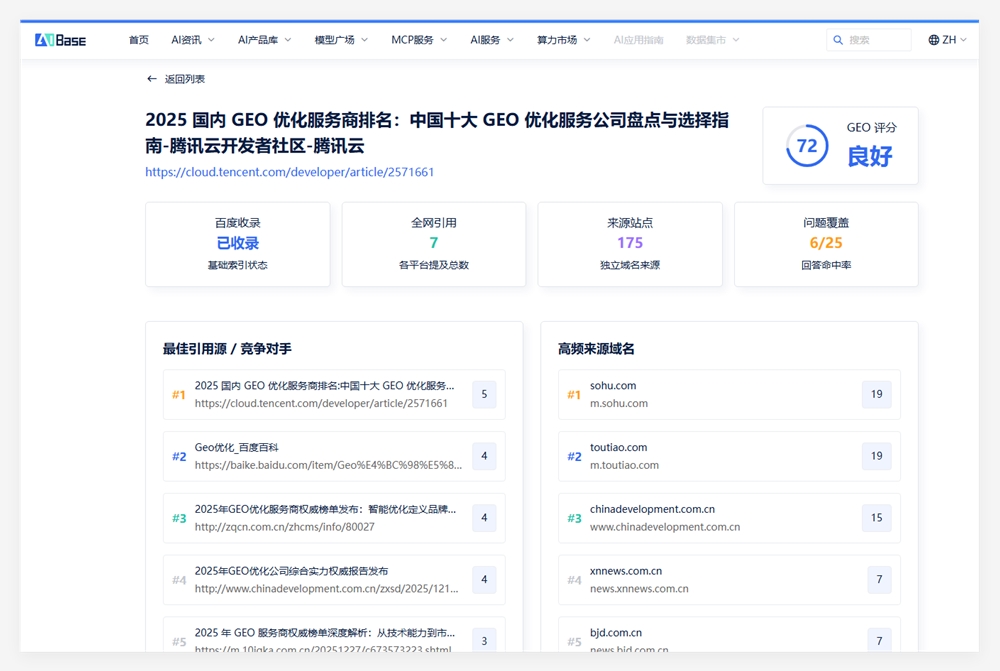1000x671 pixels.
Task: Click the AI应用指南 menu item
Action: pyautogui.click(x=640, y=40)
